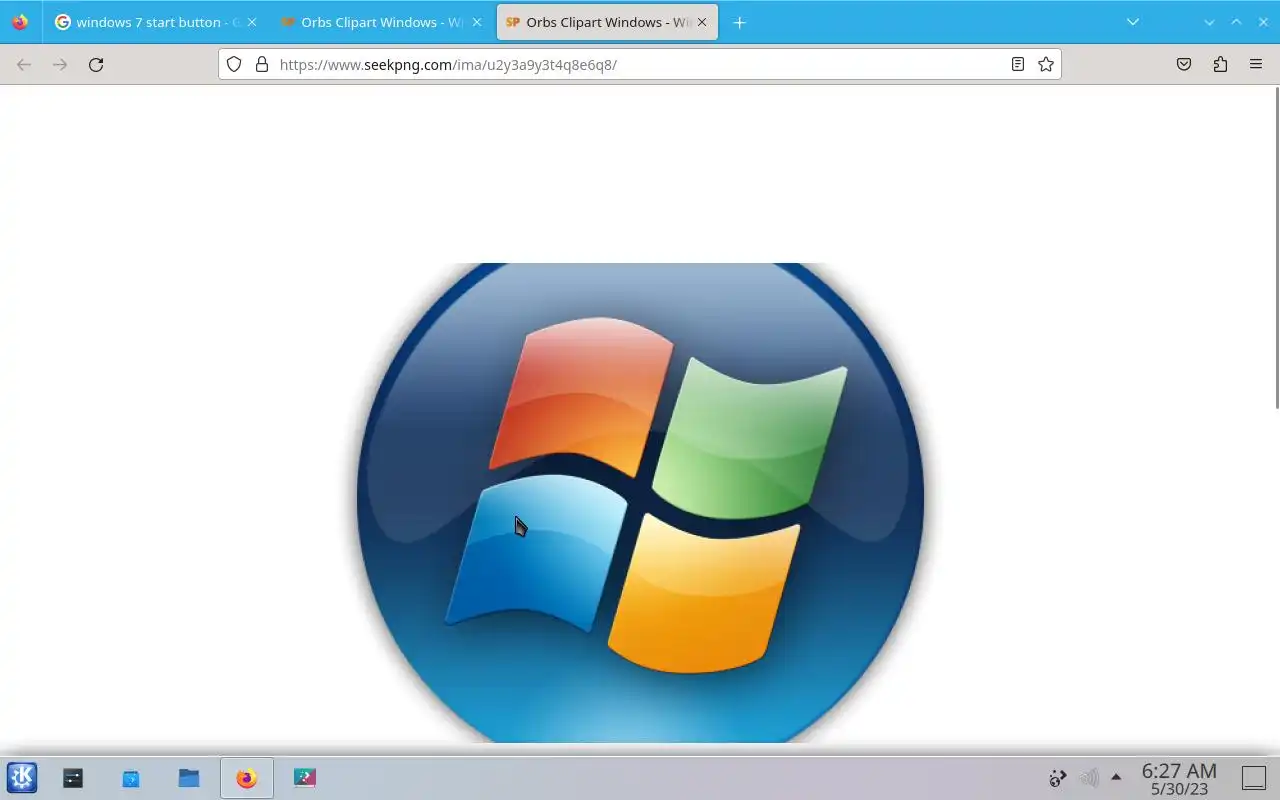Screen dimensions: 1280x800
Task: Click the audio volume tray icon
Action: [x=1089, y=777]
